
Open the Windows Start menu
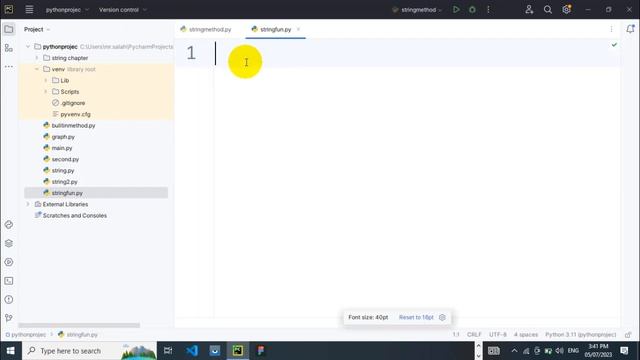click(x=11, y=351)
